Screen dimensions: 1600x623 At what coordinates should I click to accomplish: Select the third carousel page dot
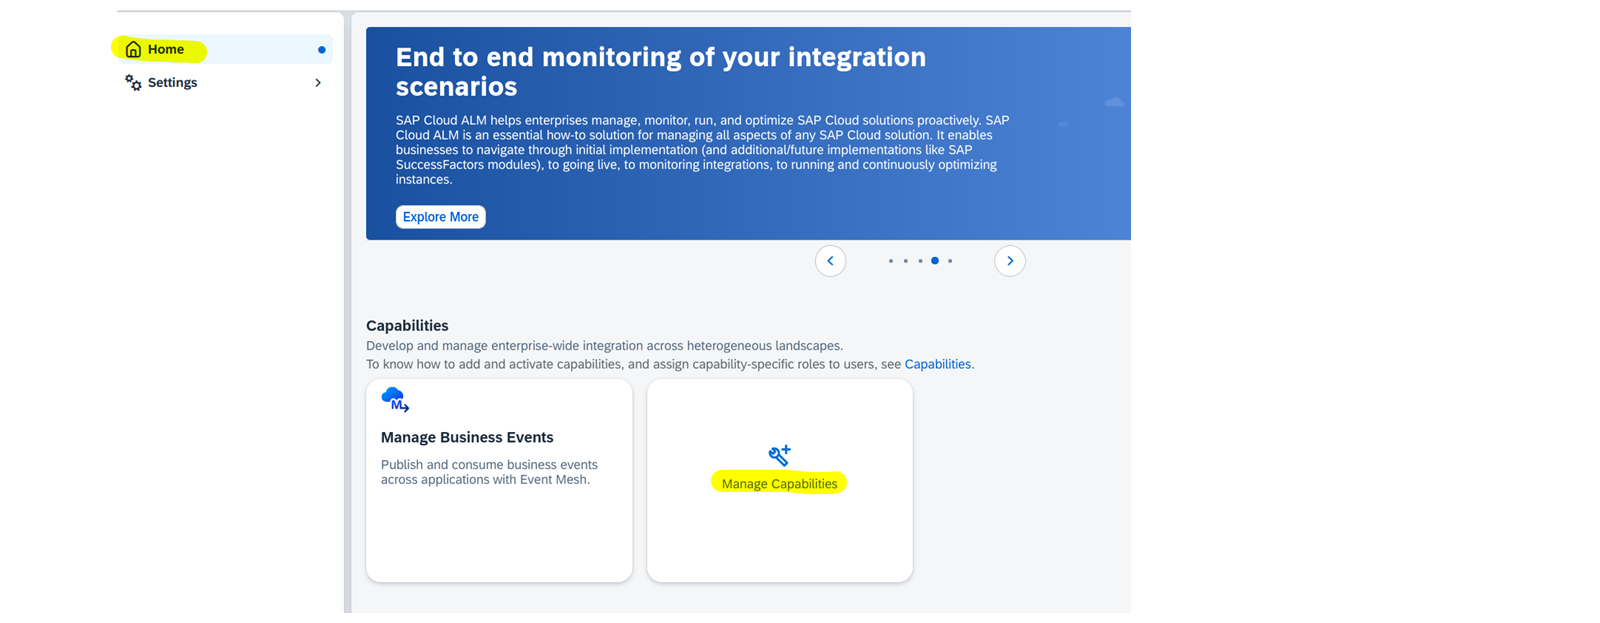click(920, 261)
